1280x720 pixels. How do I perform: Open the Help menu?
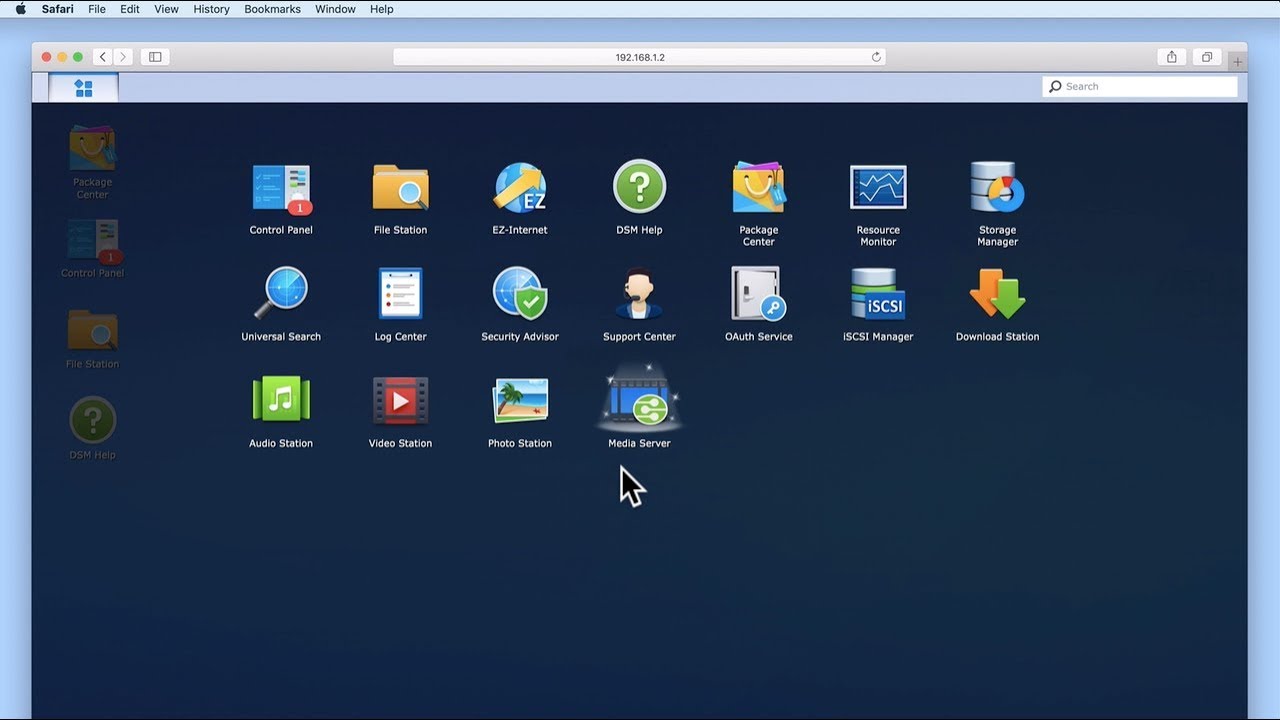point(381,9)
